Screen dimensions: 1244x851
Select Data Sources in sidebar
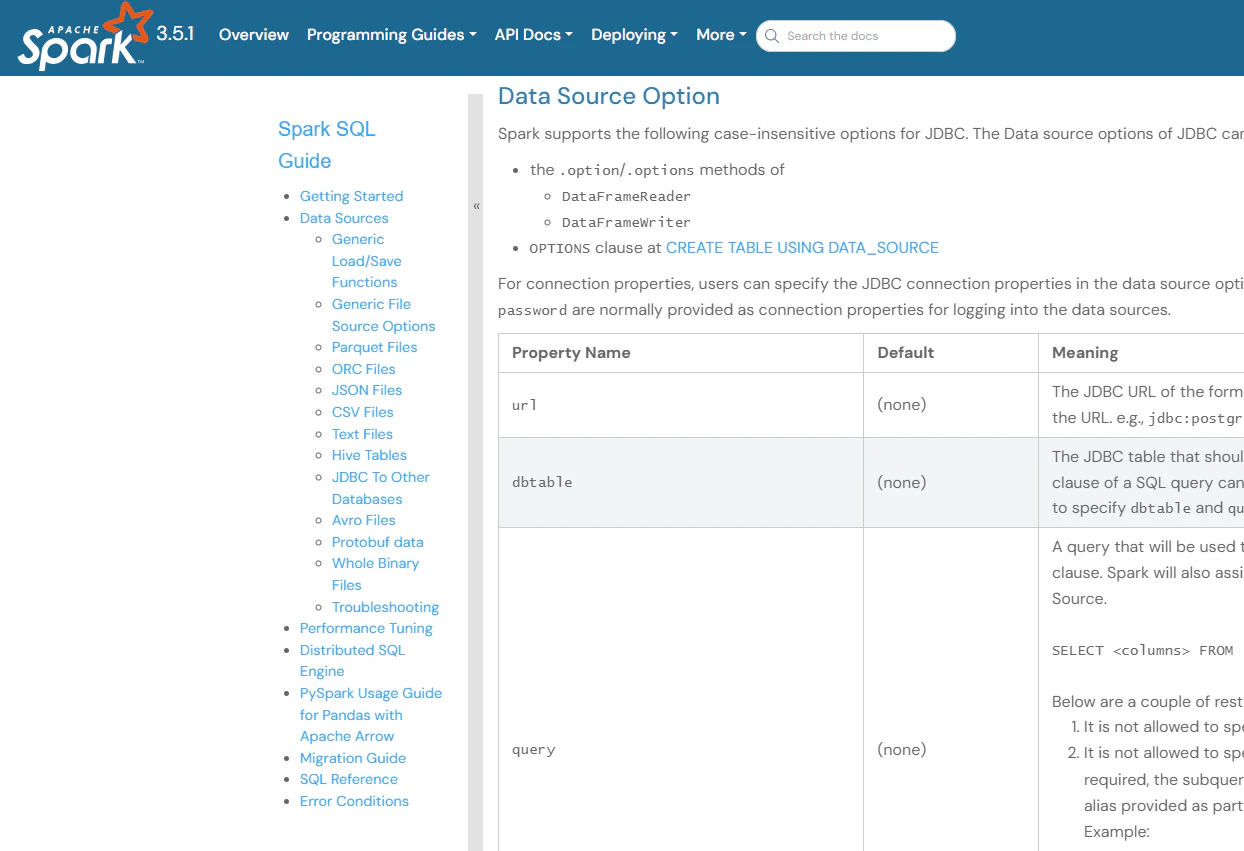[x=344, y=218]
